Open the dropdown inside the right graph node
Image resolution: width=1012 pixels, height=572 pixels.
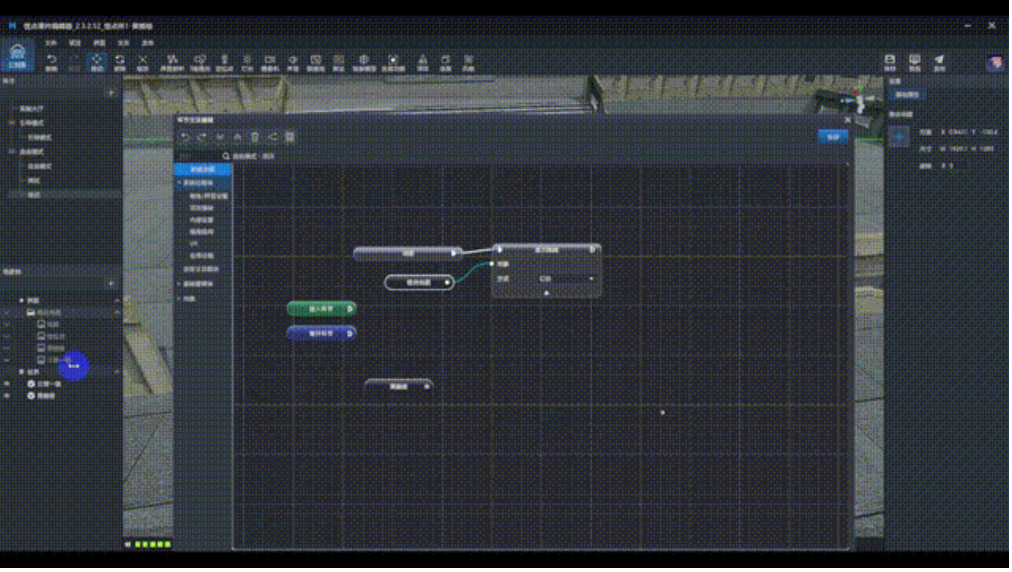[567, 279]
